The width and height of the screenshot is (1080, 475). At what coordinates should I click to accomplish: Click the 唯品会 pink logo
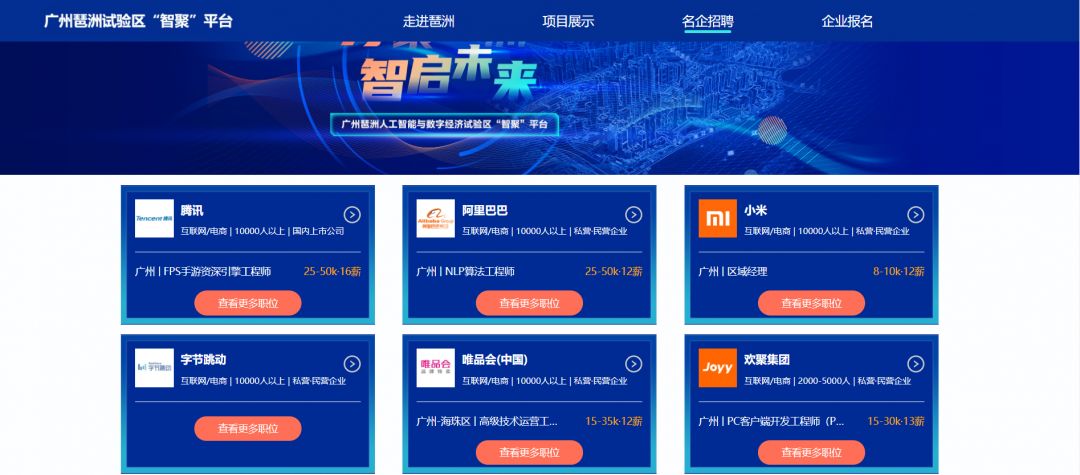pyautogui.click(x=435, y=368)
